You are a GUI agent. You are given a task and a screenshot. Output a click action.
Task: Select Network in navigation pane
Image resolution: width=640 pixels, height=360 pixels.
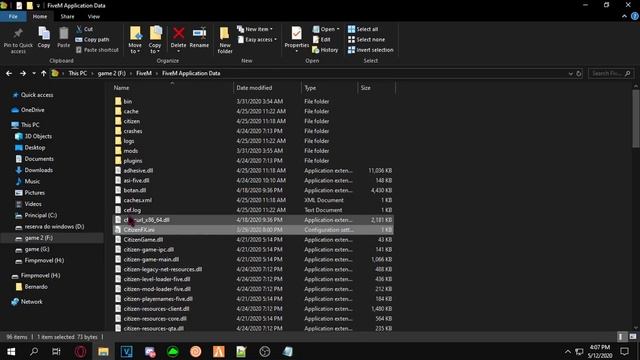pos(31,302)
